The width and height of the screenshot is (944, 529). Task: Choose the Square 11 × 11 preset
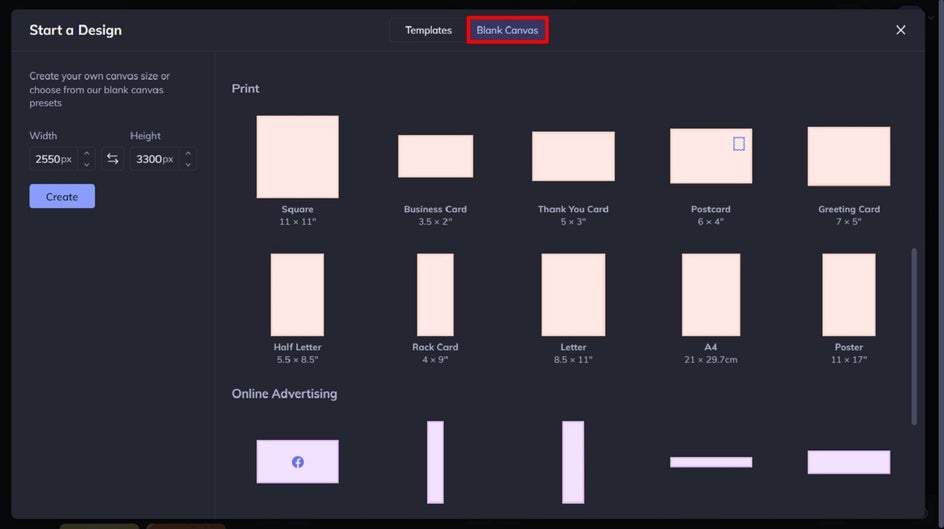tap(297, 156)
